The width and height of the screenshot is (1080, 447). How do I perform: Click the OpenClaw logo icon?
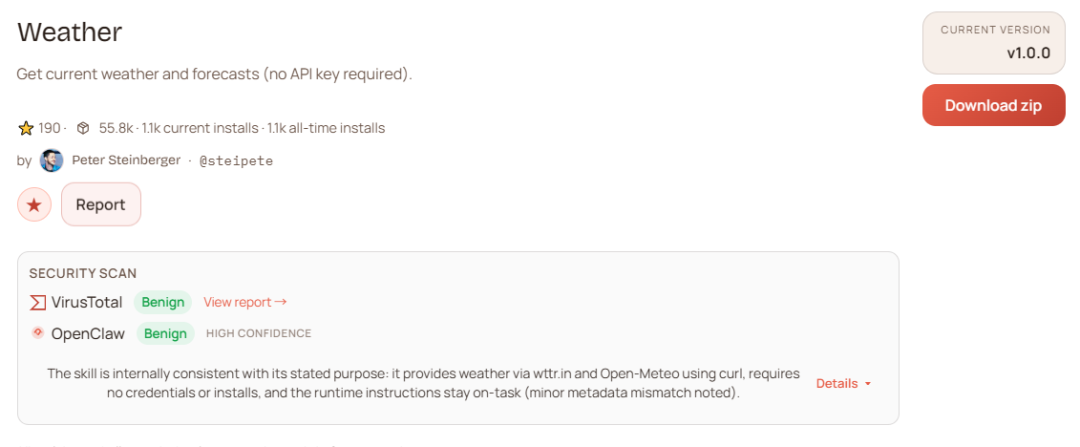(x=38, y=332)
